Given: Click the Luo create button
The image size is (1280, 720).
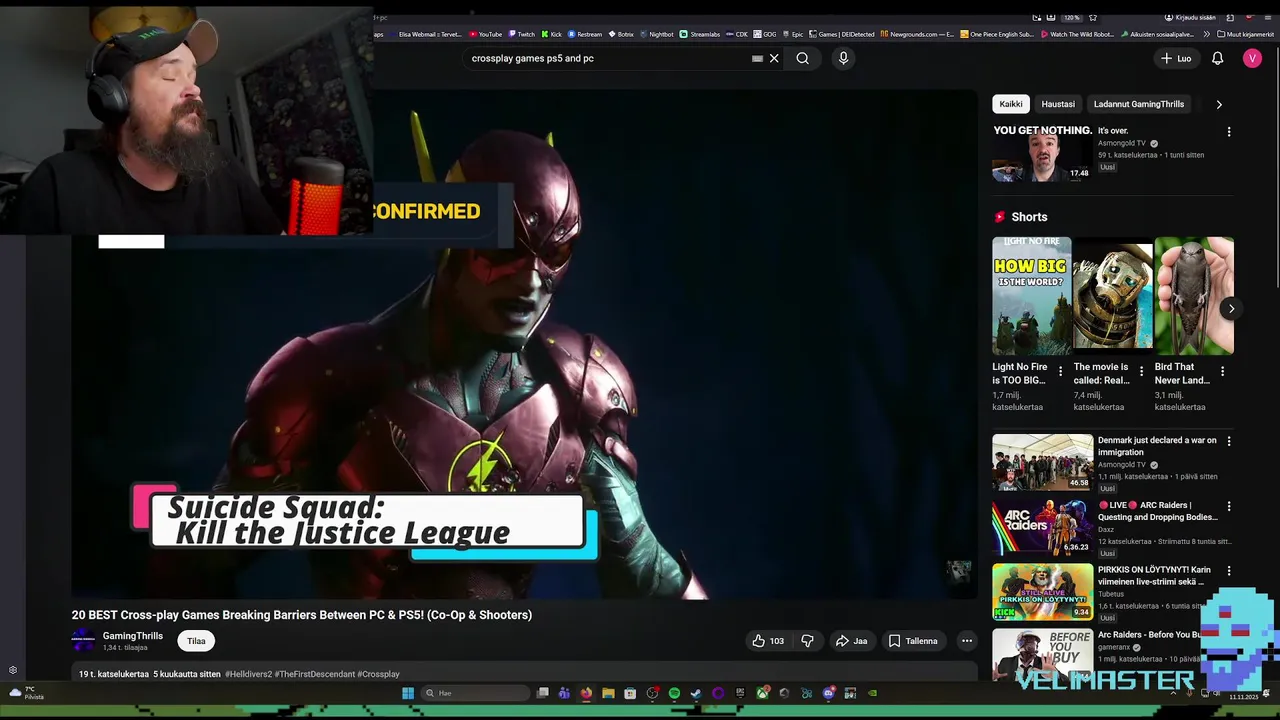Looking at the screenshot, I should tap(1176, 58).
